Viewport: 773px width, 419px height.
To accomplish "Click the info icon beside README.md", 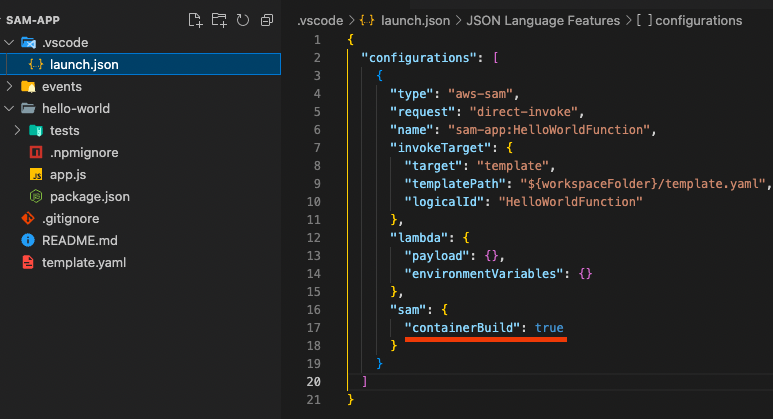I will (x=28, y=240).
